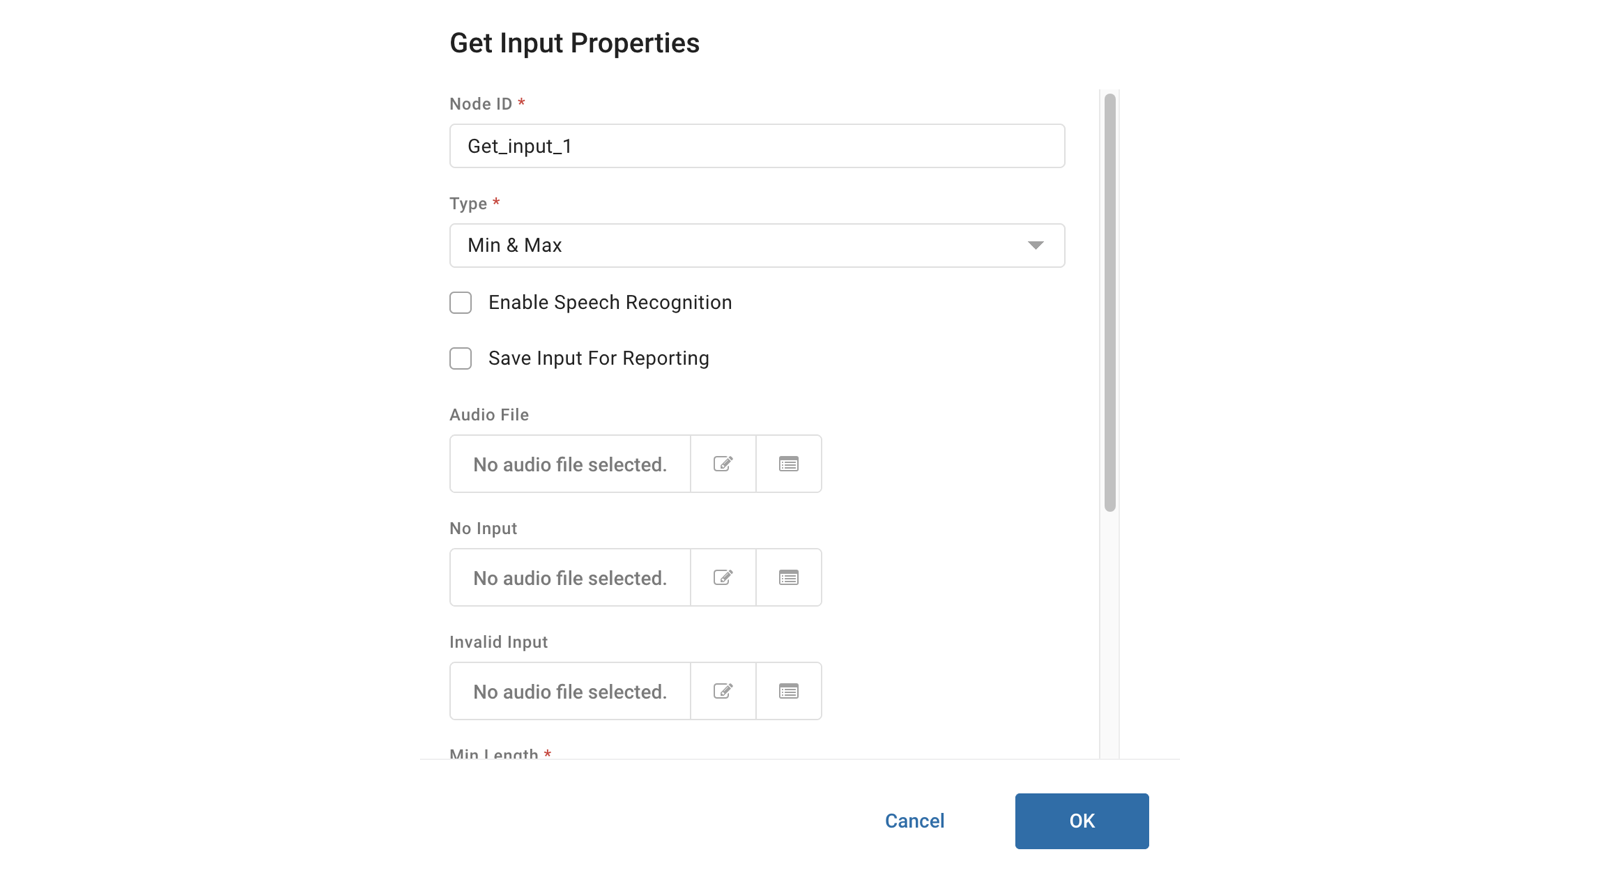Cancel the Get Input Properties dialog
This screenshot has height=880, width=1600.
tap(914, 821)
